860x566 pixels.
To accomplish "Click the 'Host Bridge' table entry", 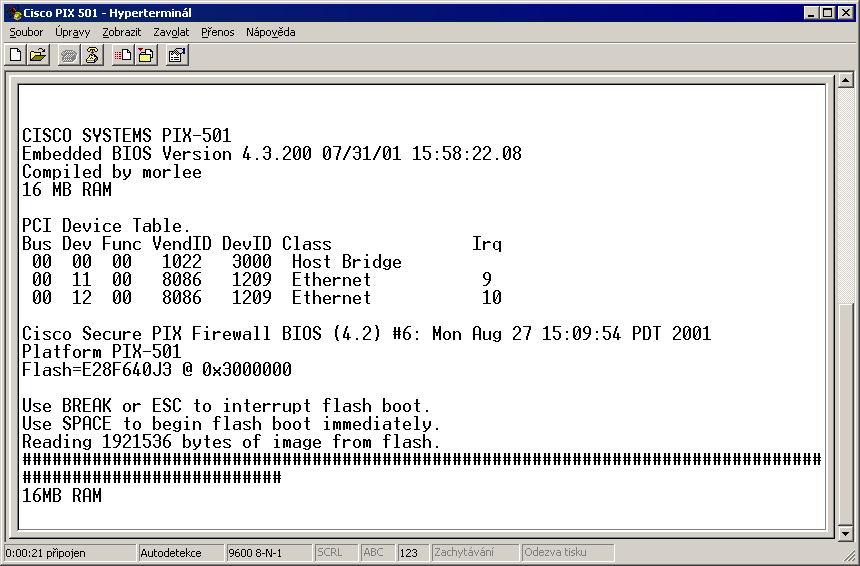I will [x=347, y=262].
